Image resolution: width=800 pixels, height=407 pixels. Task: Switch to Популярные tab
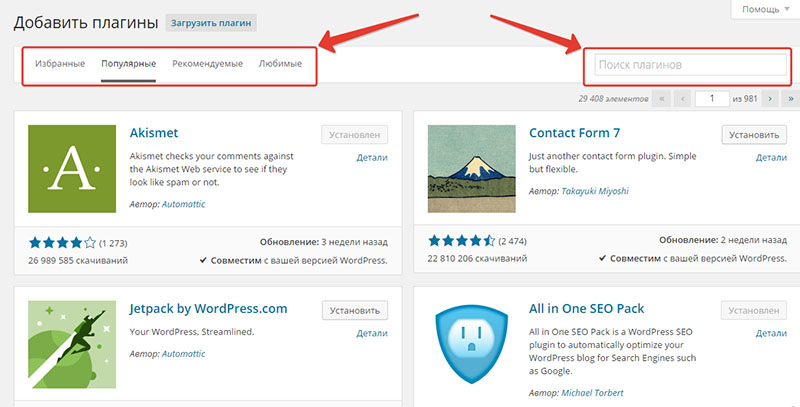pos(128,64)
